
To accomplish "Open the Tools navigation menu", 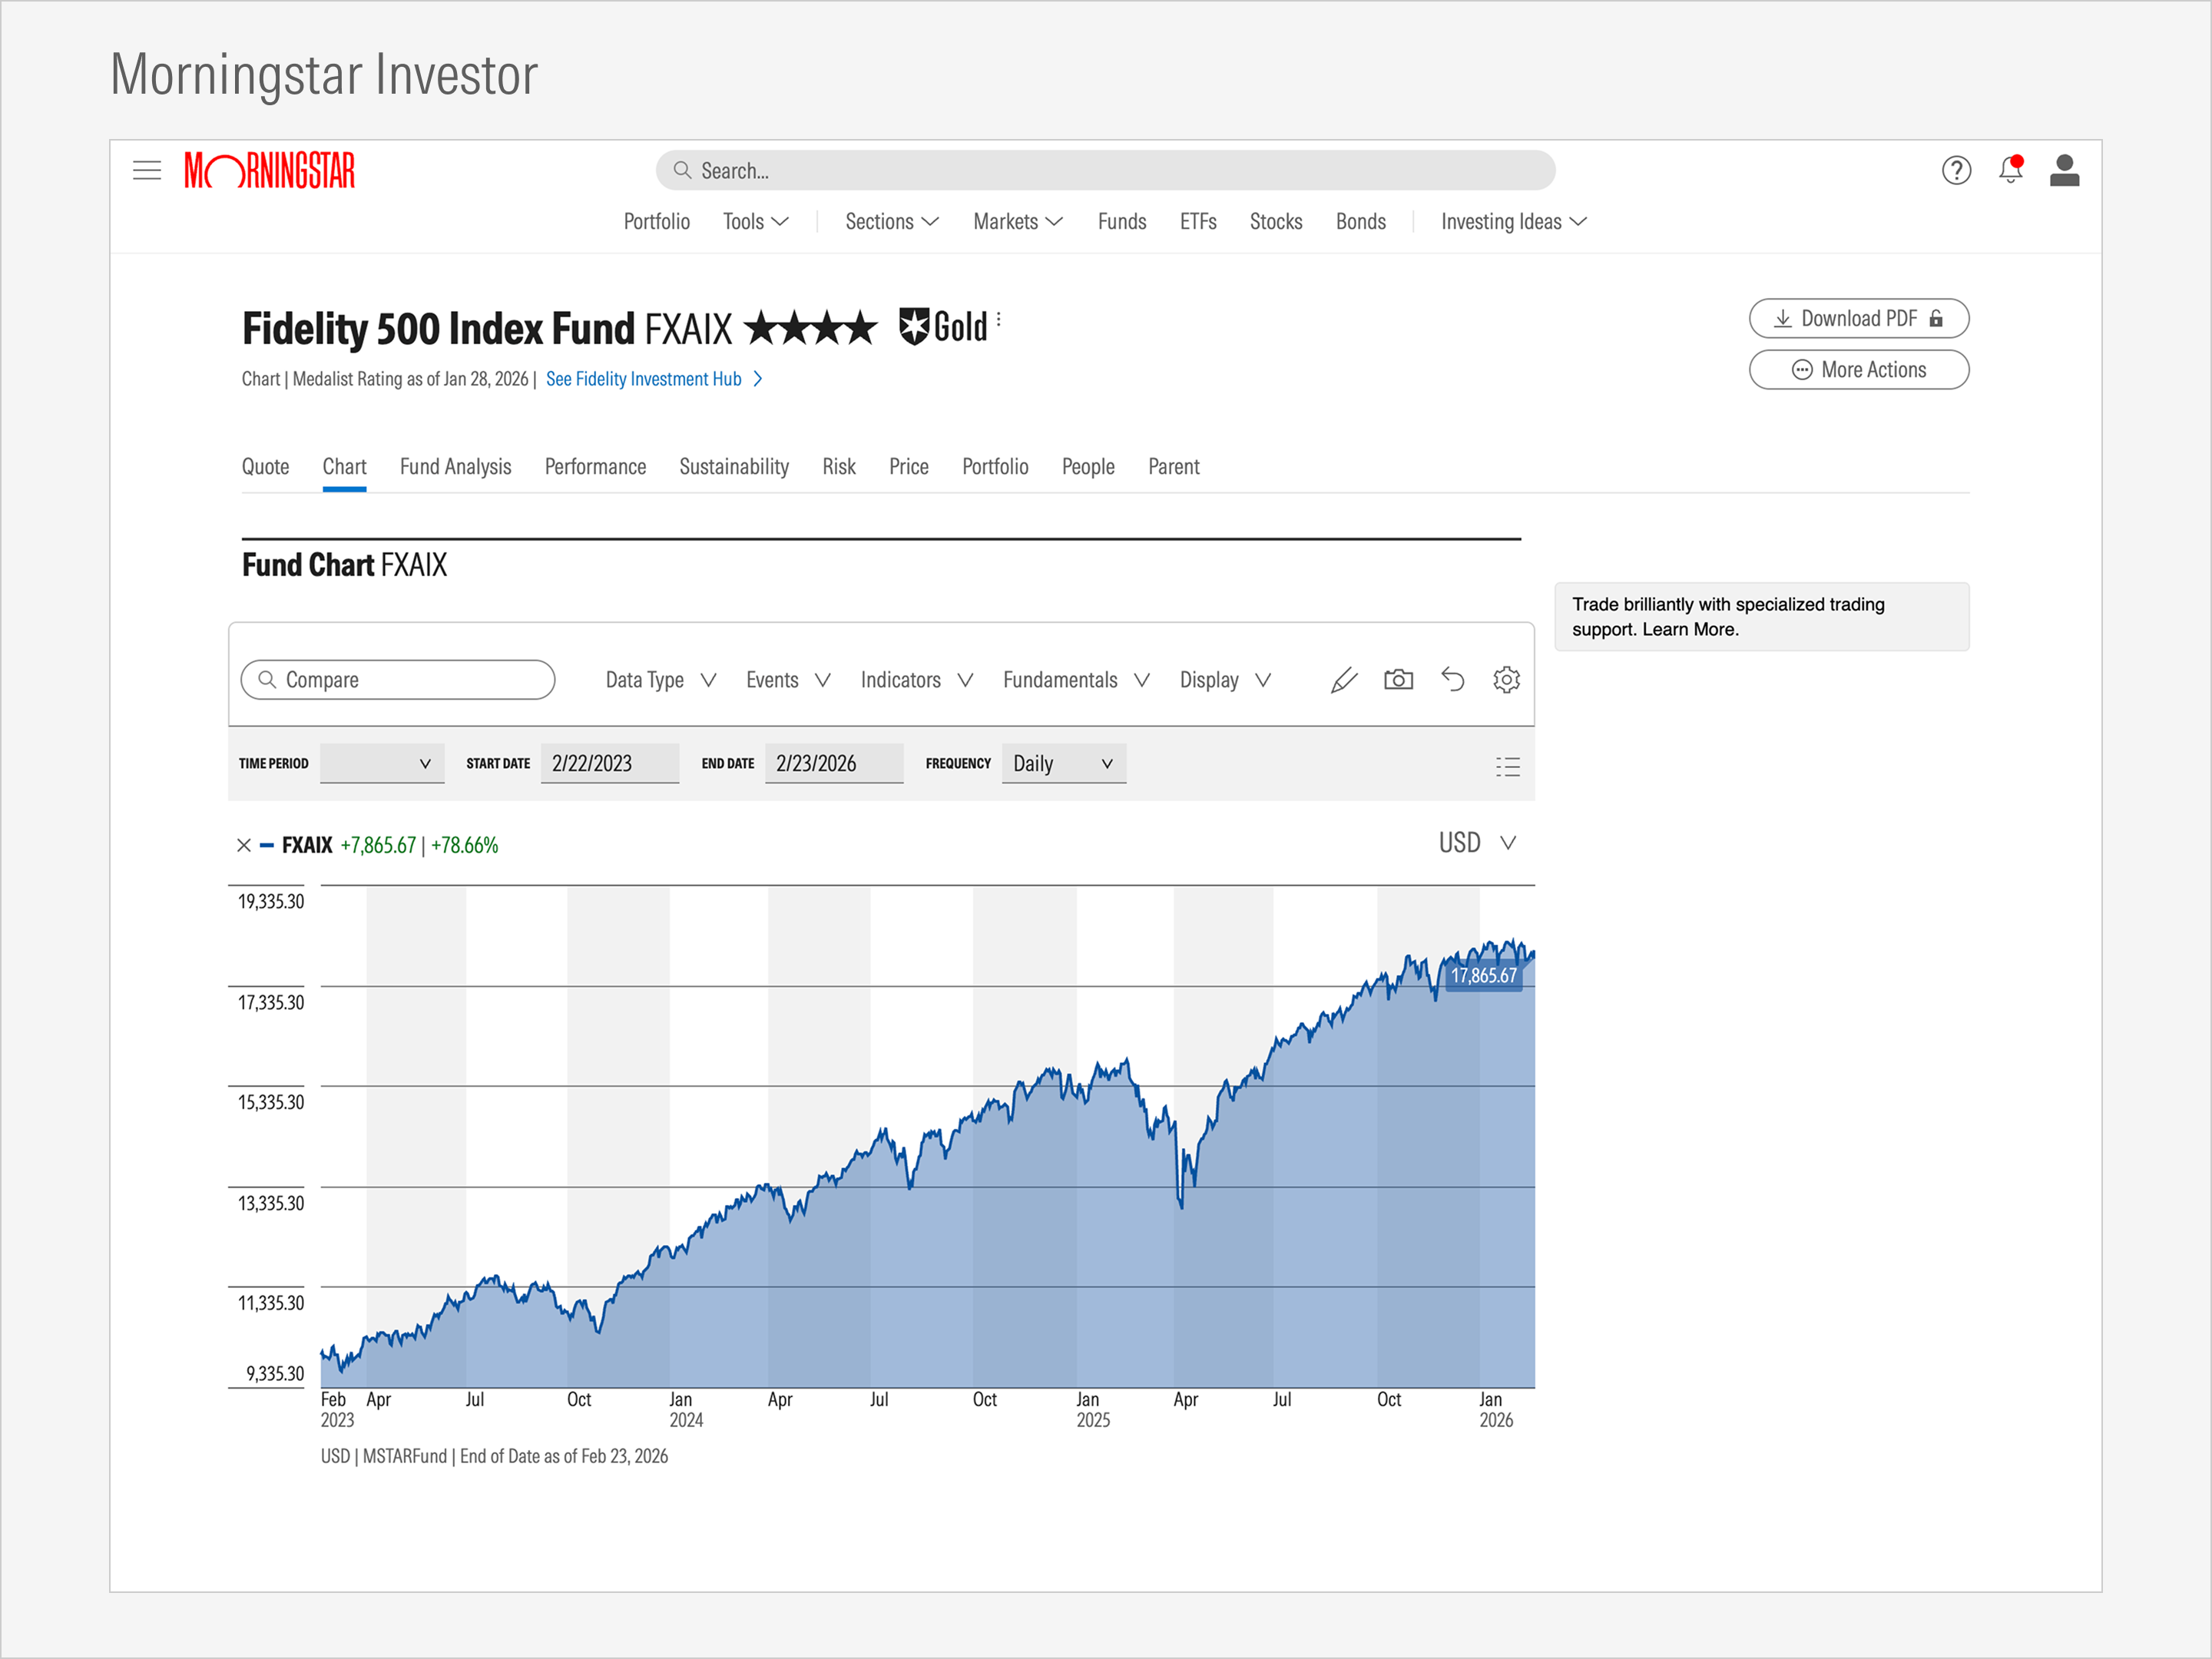I will (756, 221).
